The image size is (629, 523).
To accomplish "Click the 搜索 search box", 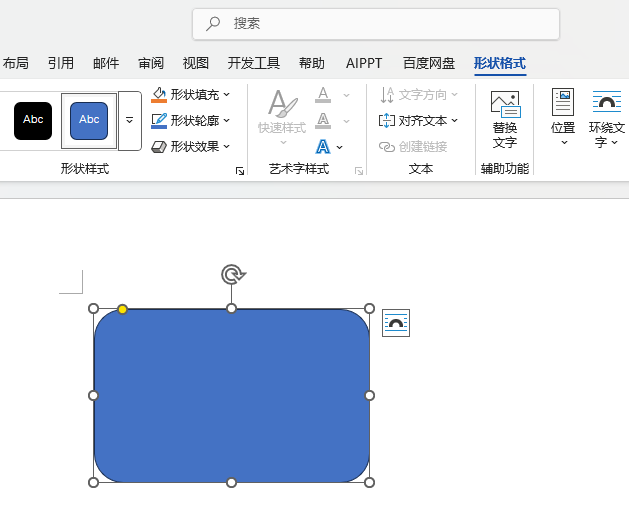I will pyautogui.click(x=376, y=23).
